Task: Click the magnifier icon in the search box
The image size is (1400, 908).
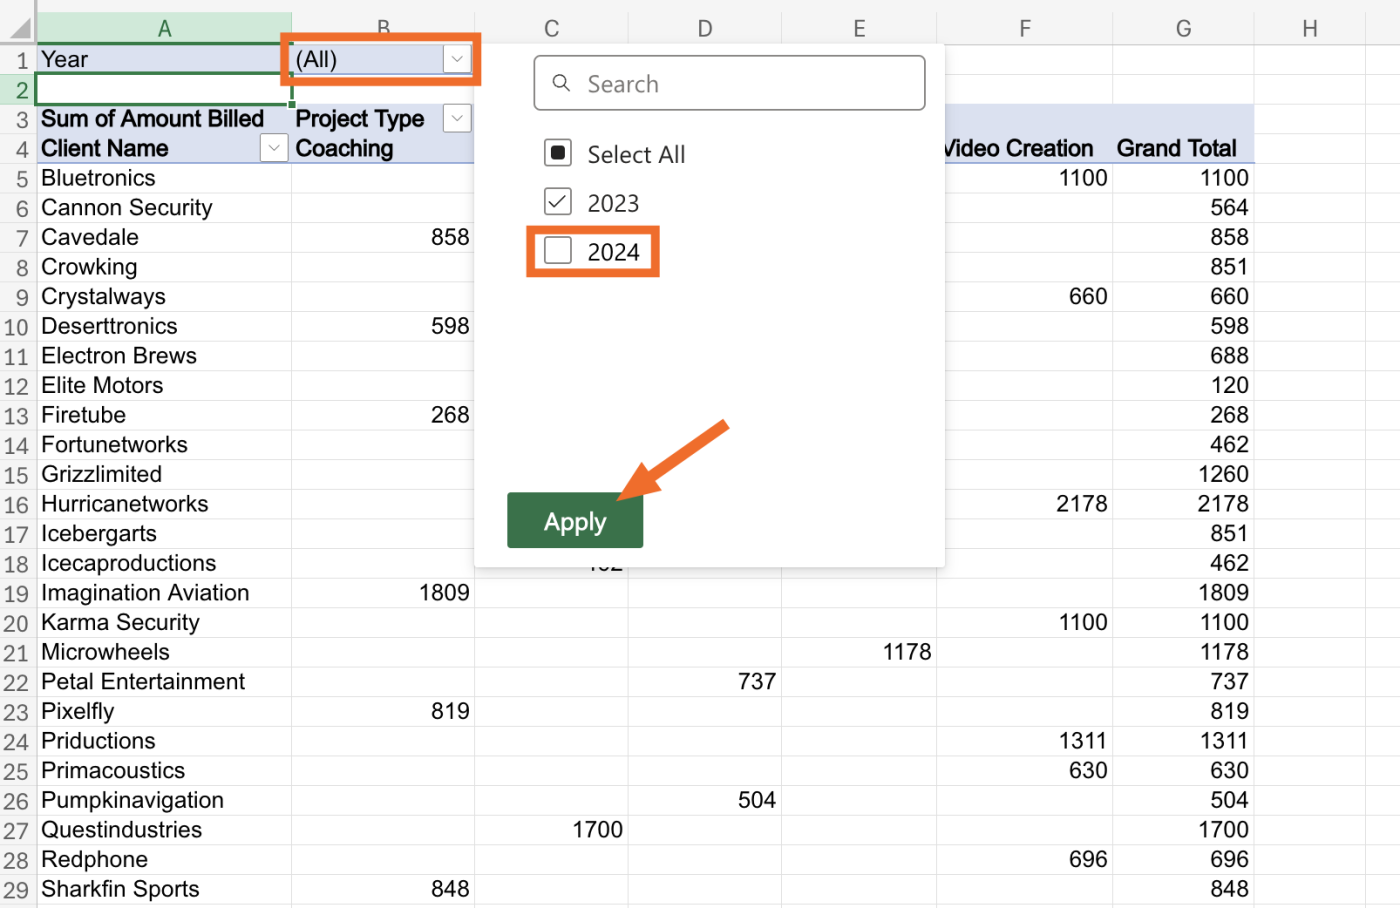Action: click(x=562, y=83)
